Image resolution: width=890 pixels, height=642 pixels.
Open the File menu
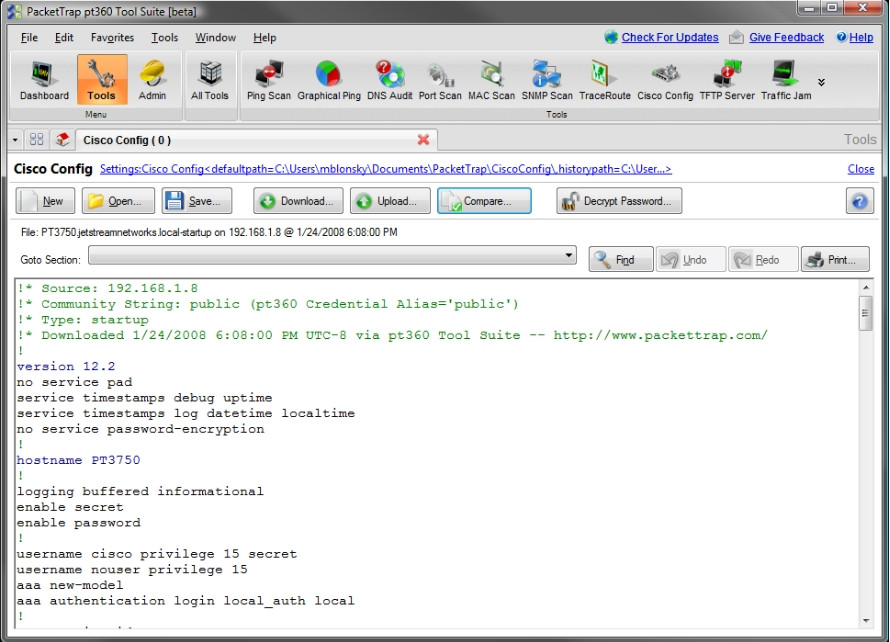pyautogui.click(x=29, y=37)
